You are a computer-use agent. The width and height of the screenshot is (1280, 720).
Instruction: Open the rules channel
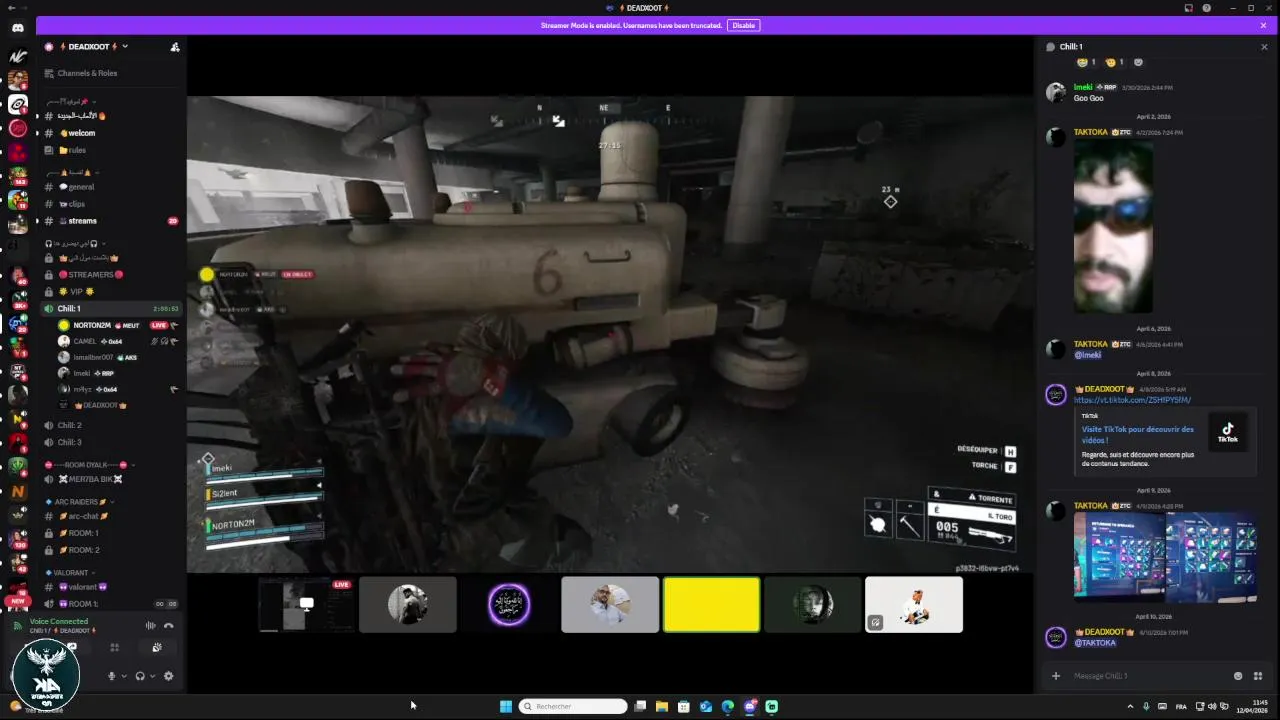(x=110, y=150)
